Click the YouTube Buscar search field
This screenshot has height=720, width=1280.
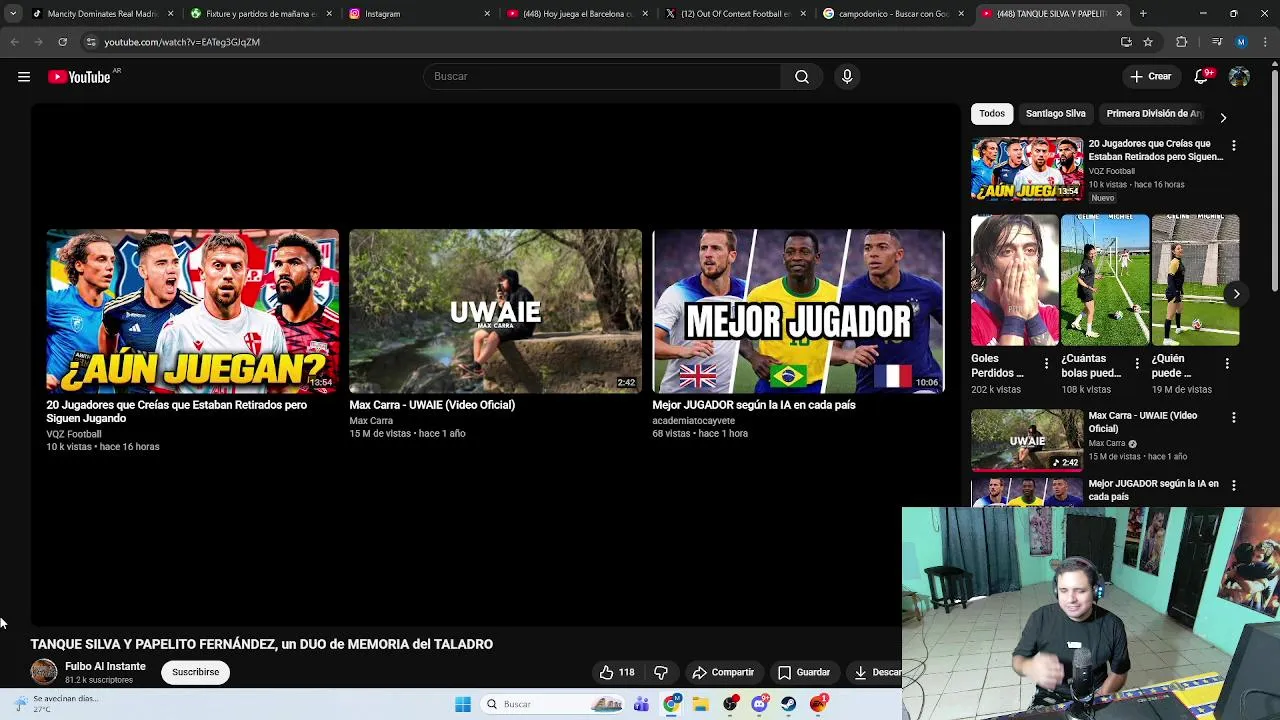[603, 77]
